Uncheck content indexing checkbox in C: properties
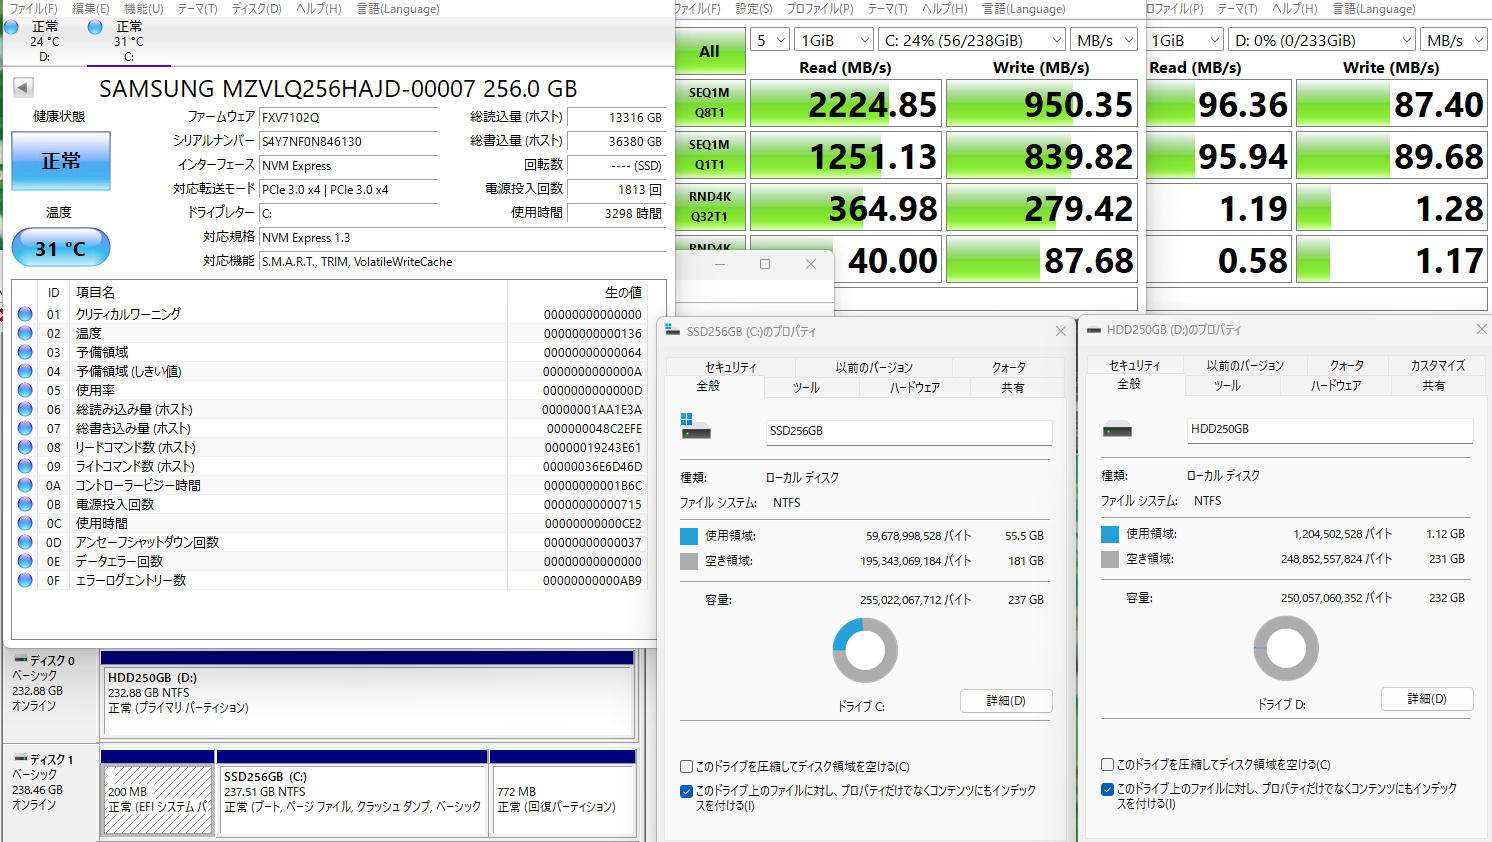The image size is (1492, 842). pyautogui.click(x=687, y=791)
